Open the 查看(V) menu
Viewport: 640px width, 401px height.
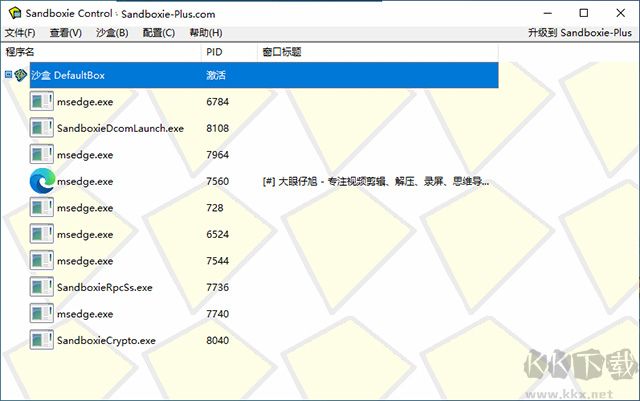[65, 33]
